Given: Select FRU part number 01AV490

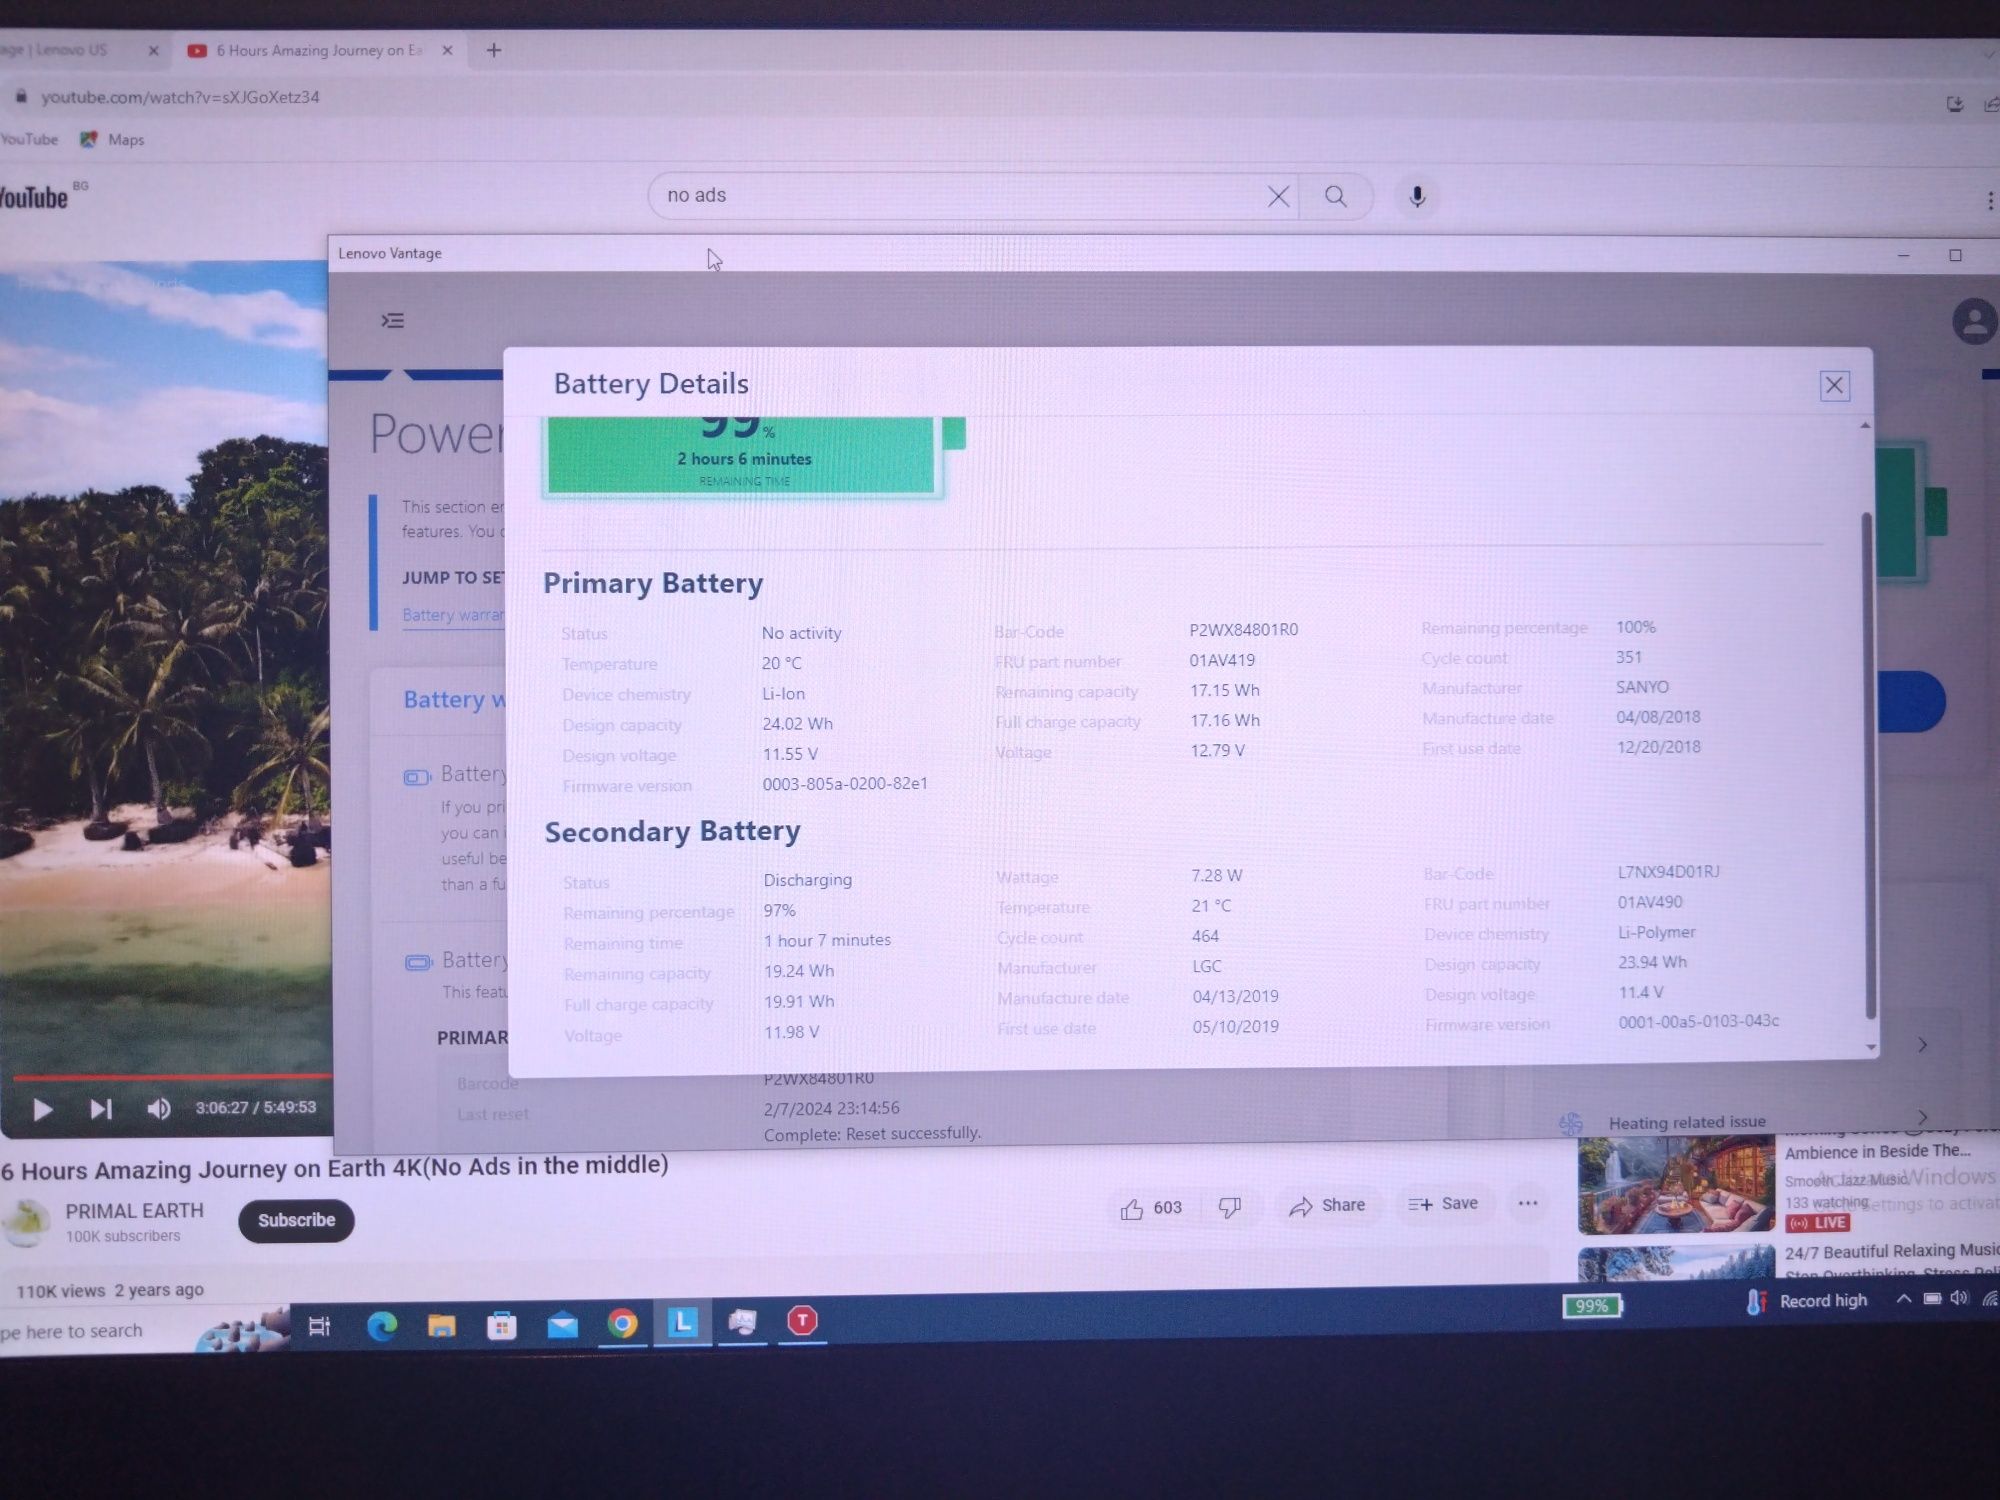Looking at the screenshot, I should point(1650,902).
